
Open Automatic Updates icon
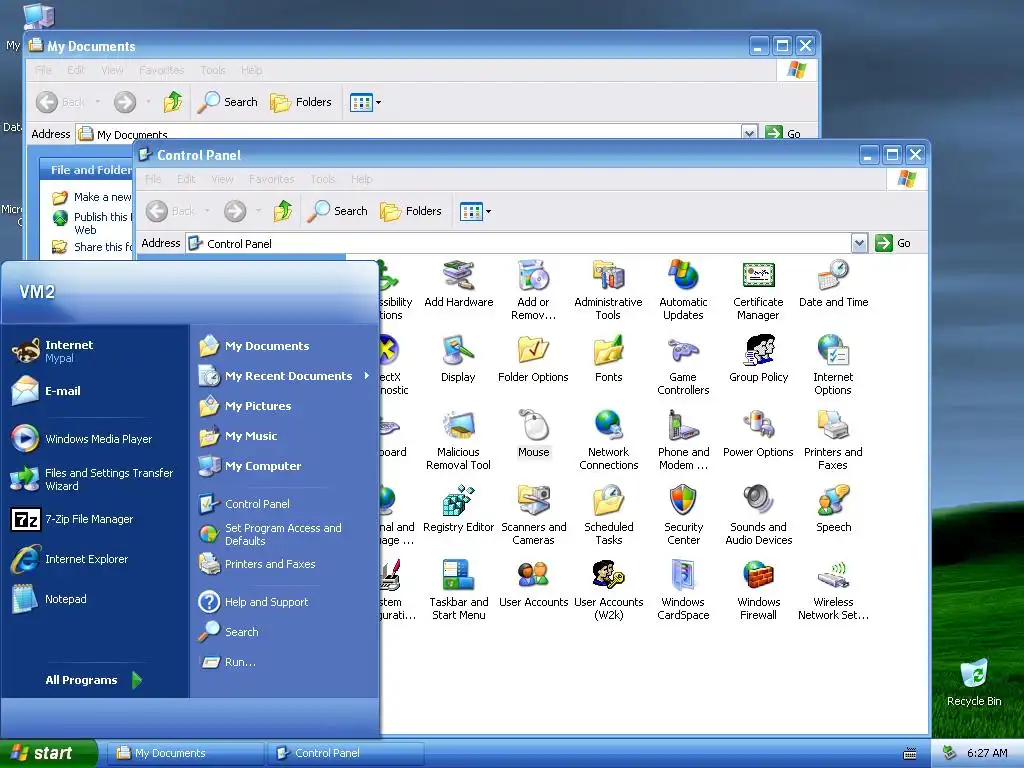pos(683,291)
